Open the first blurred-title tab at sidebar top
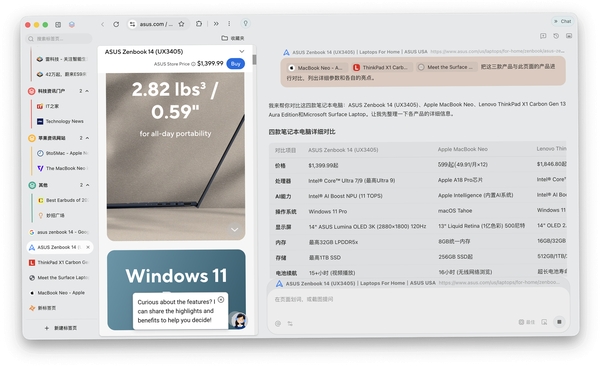The width and height of the screenshot is (600, 366). coord(63,59)
